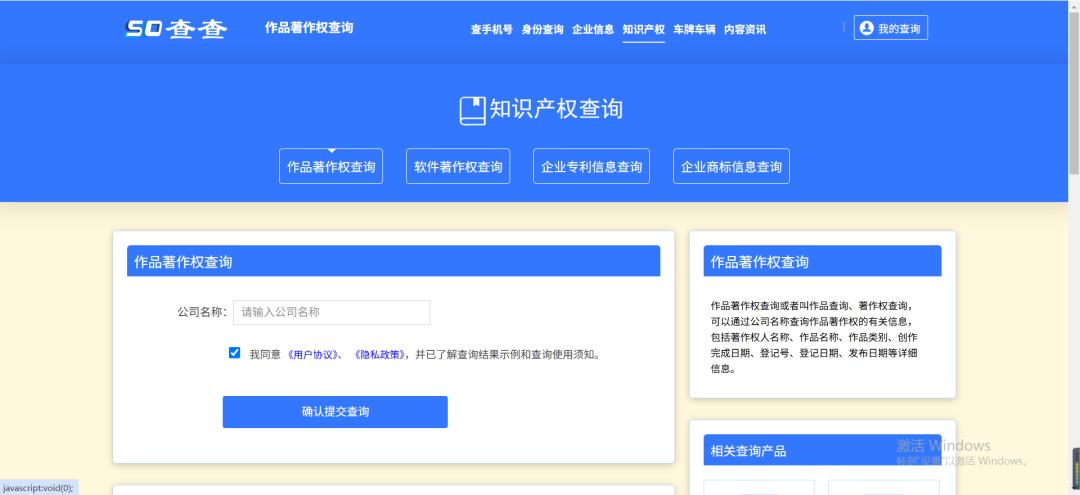Image resolution: width=1080 pixels, height=495 pixels.
Task: Switch to the 软件著作权查询 tab
Action: click(458, 167)
